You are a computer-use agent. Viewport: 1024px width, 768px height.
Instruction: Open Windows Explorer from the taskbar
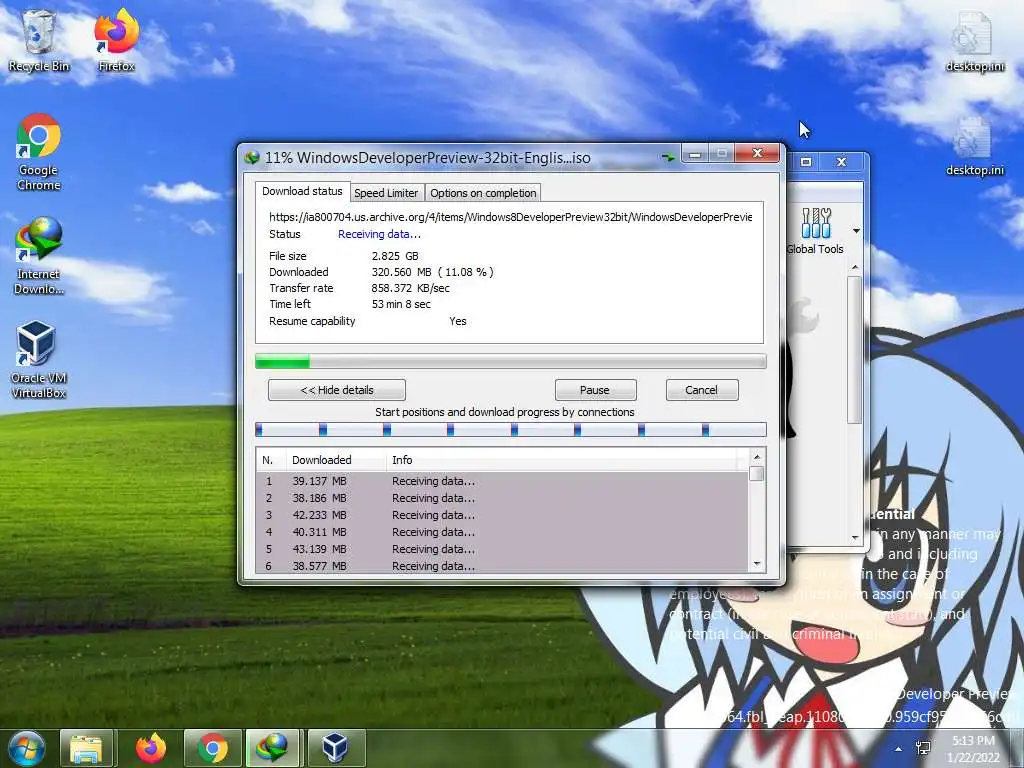tap(87, 748)
